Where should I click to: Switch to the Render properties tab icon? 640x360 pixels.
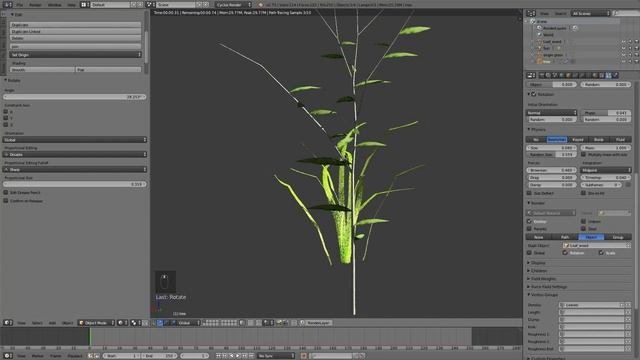coord(541,75)
